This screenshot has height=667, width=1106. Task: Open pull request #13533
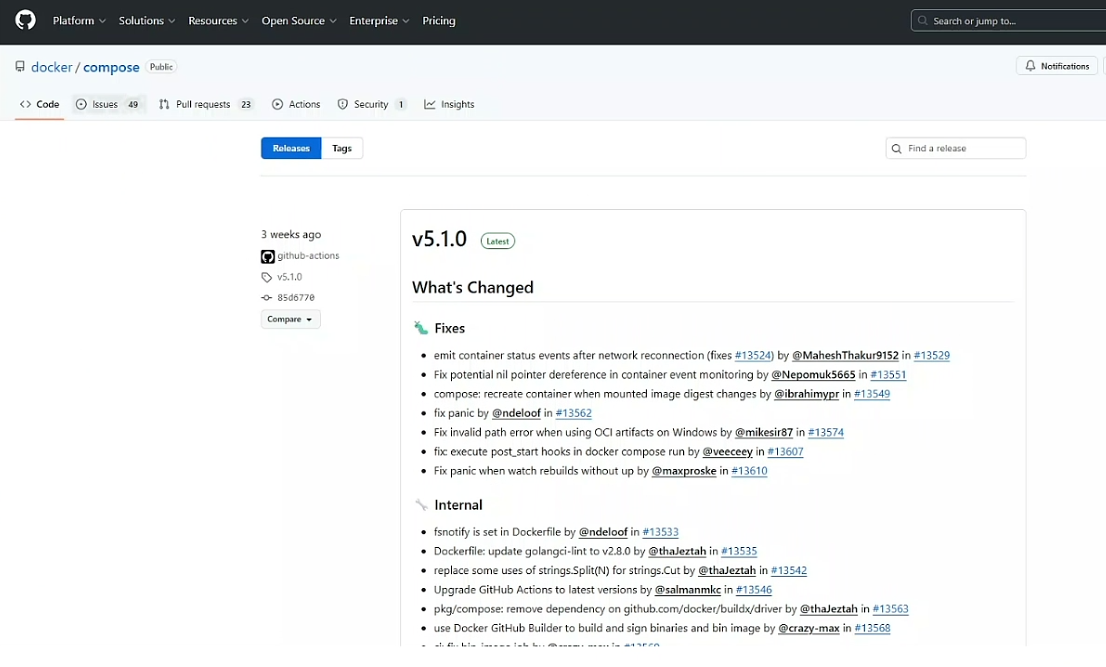[660, 532]
